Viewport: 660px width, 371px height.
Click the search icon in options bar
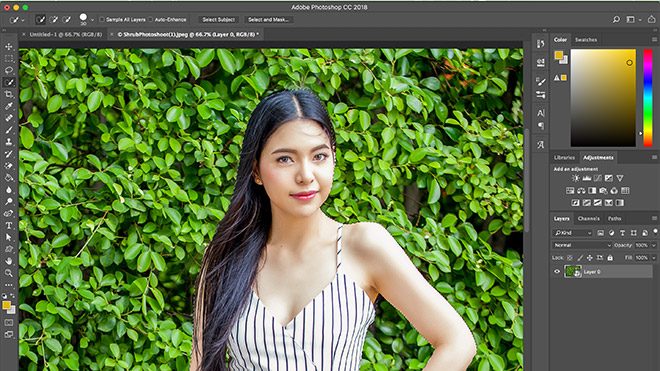[616, 19]
